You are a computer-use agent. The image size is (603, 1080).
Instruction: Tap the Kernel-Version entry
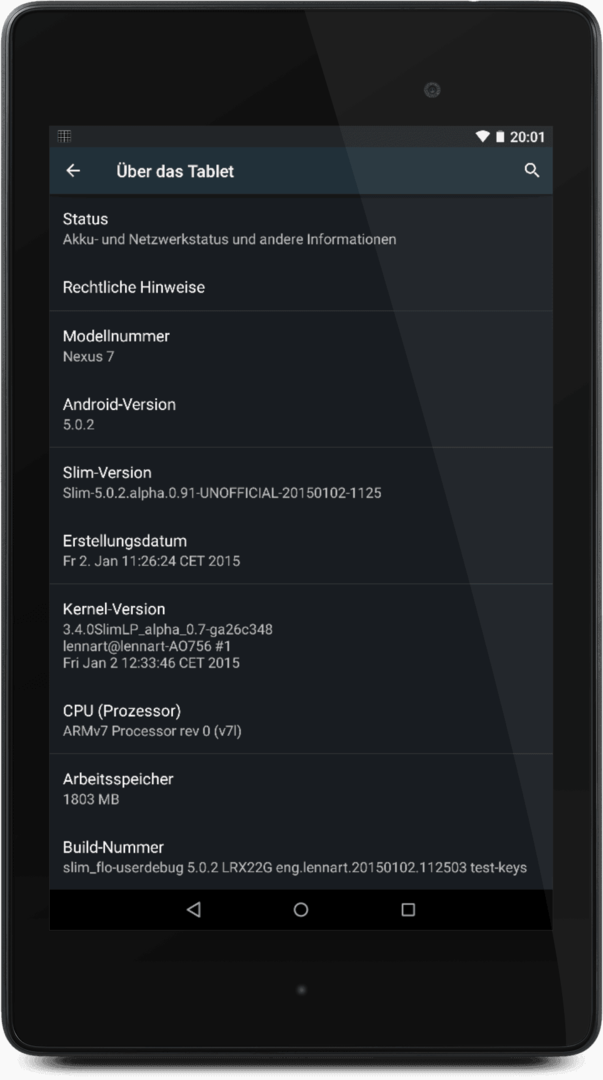tap(301, 635)
